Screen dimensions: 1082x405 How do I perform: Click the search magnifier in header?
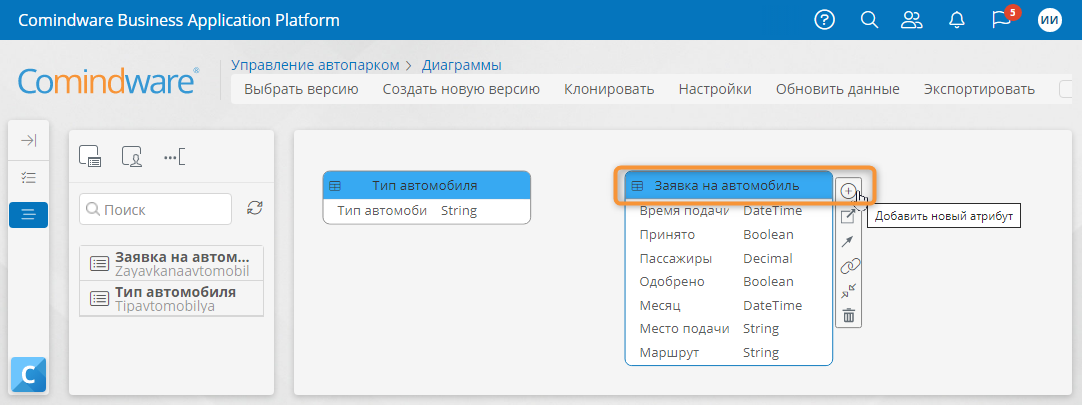point(869,20)
